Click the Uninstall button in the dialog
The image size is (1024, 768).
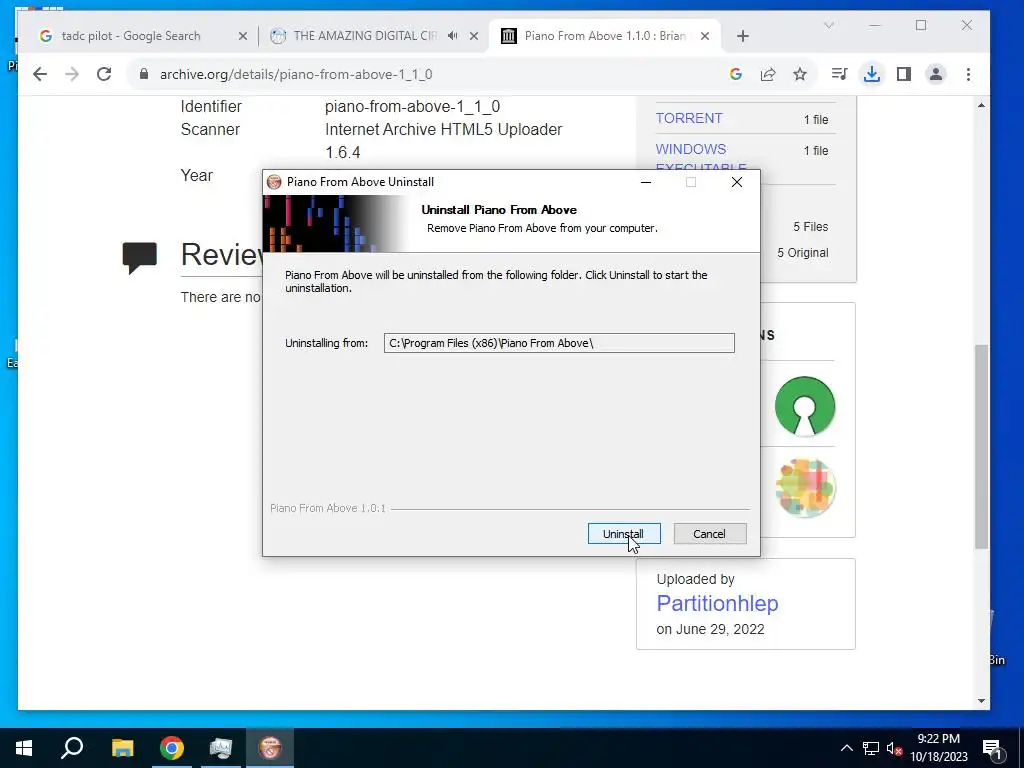coord(624,534)
